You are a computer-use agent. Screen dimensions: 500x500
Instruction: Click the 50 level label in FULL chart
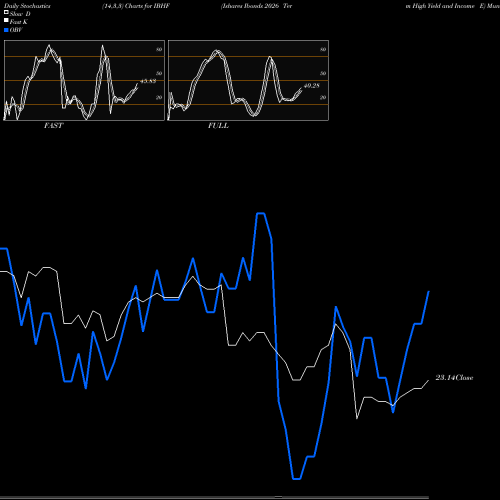click(323, 73)
